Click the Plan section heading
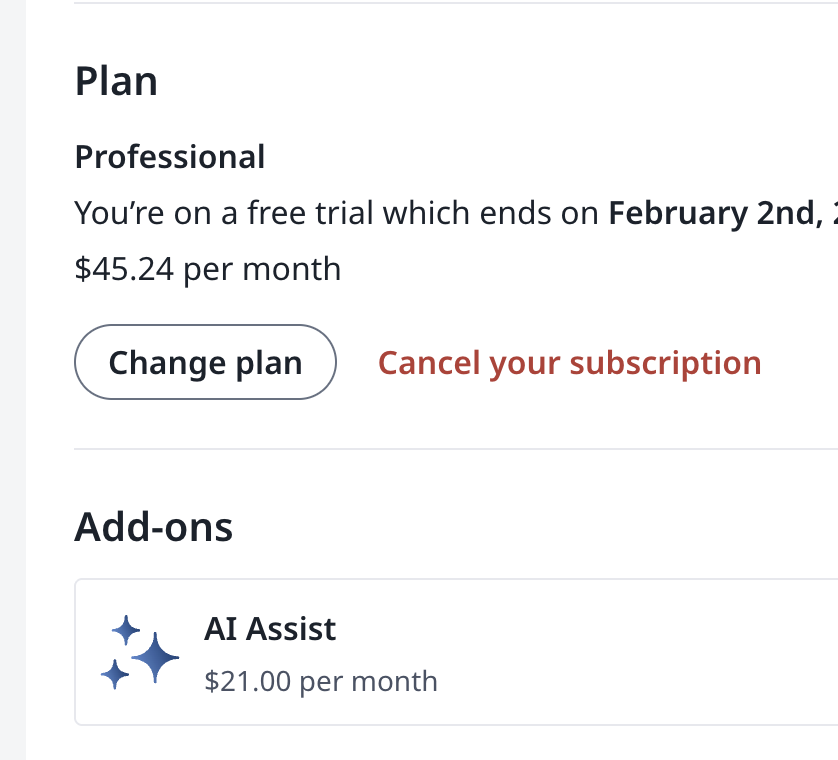Image resolution: width=838 pixels, height=760 pixels. 116,81
